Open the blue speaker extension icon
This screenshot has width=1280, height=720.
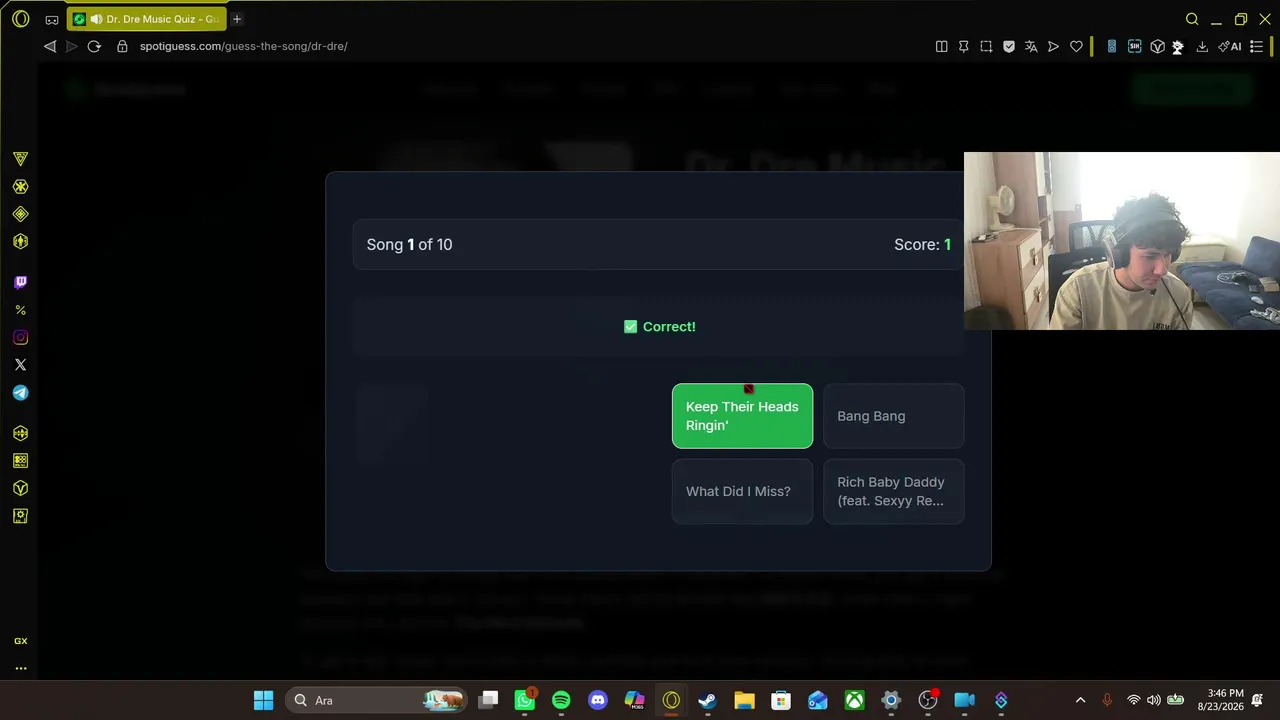pyautogui.click(x=1111, y=46)
